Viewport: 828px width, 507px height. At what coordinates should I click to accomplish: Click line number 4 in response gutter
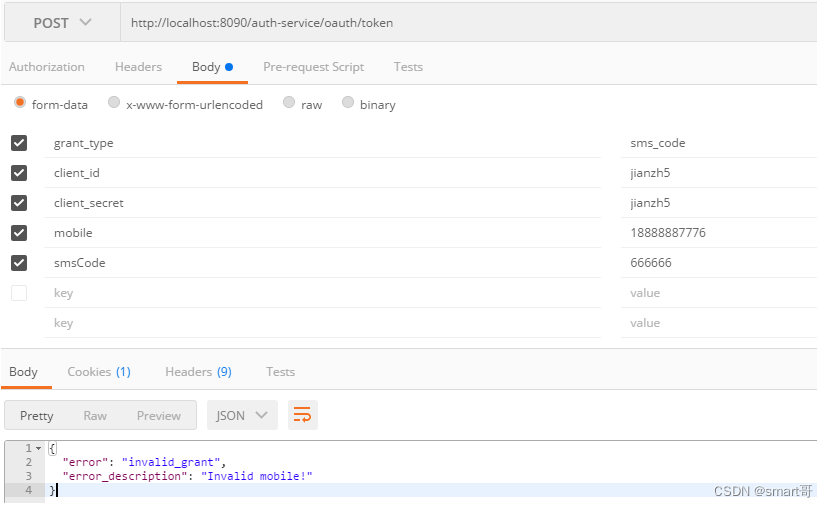pyautogui.click(x=29, y=490)
